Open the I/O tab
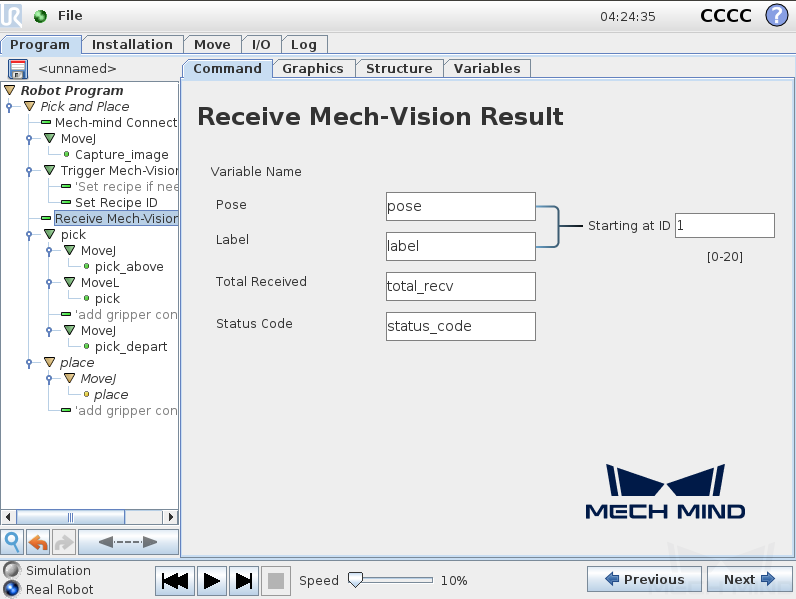Viewport: 796px width, 599px height. coord(261,45)
